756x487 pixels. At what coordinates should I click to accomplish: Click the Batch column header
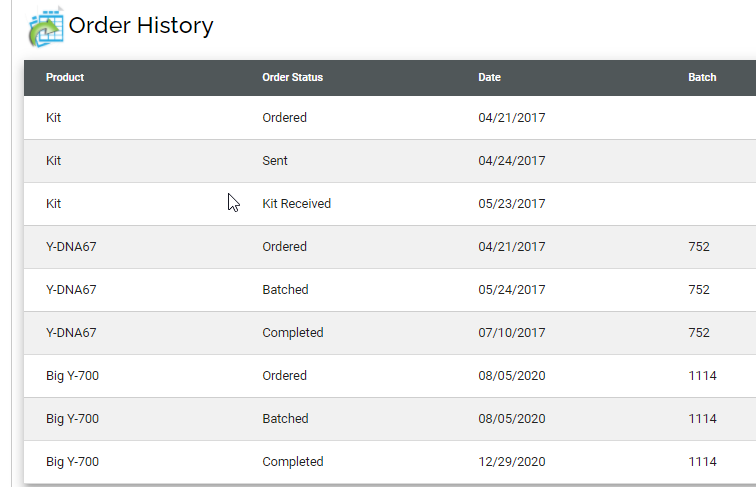pyautogui.click(x=702, y=78)
